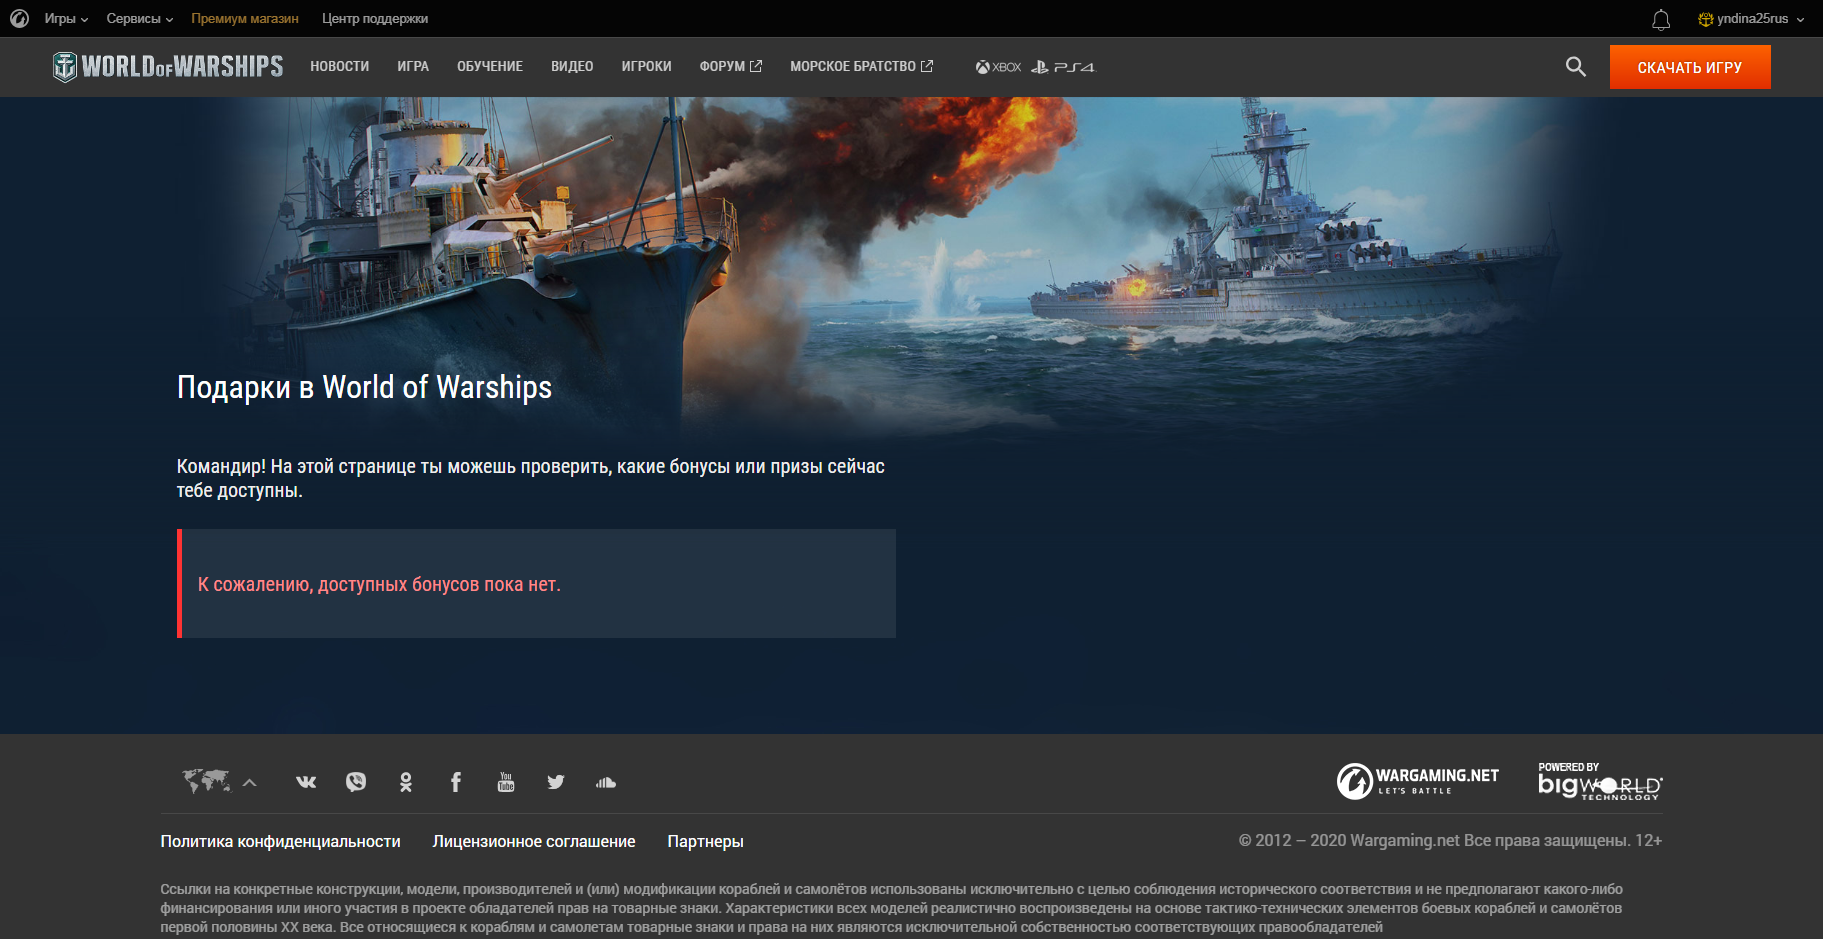Open the Odnoklassniki social icon
1823x939 pixels.
pos(406,782)
